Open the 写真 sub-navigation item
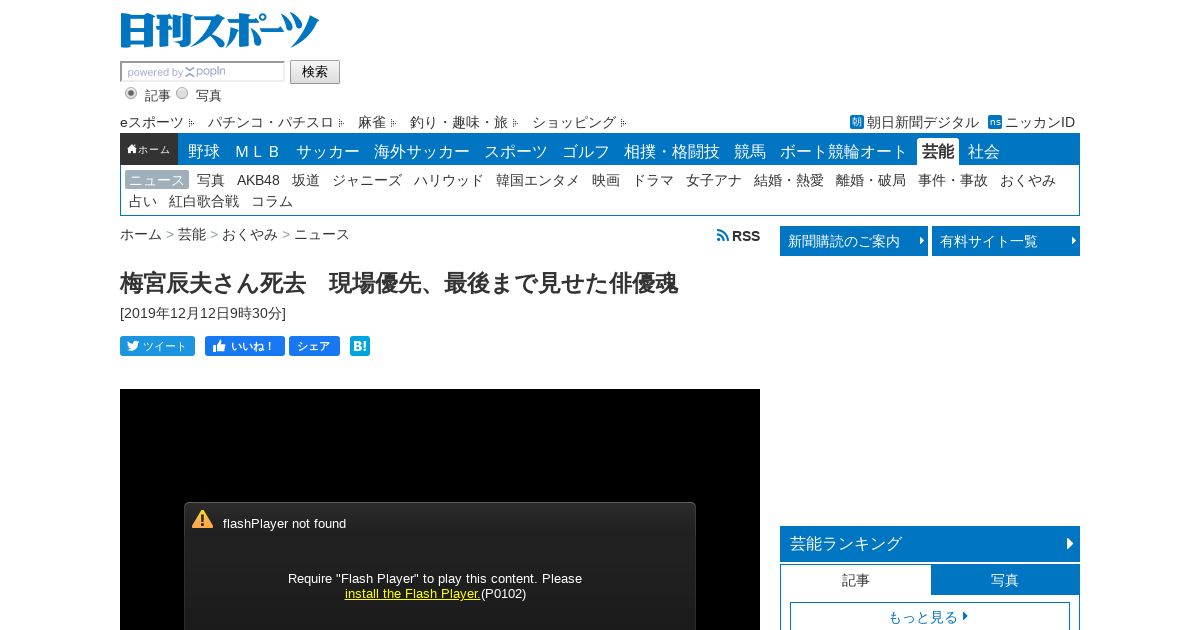Screen dimensions: 1200x630 211,180
